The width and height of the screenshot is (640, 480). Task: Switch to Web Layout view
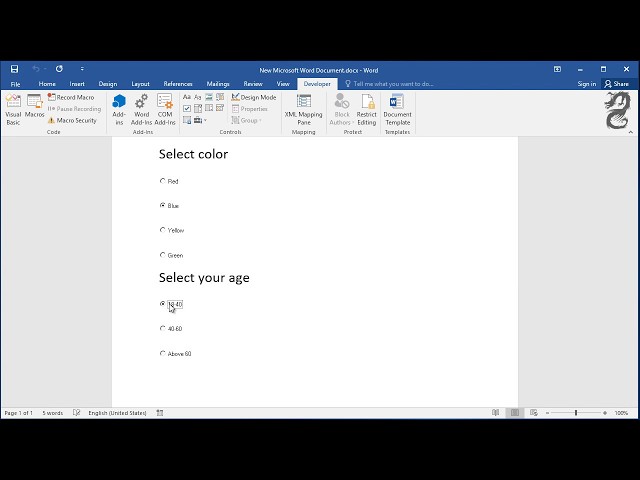pos(533,413)
